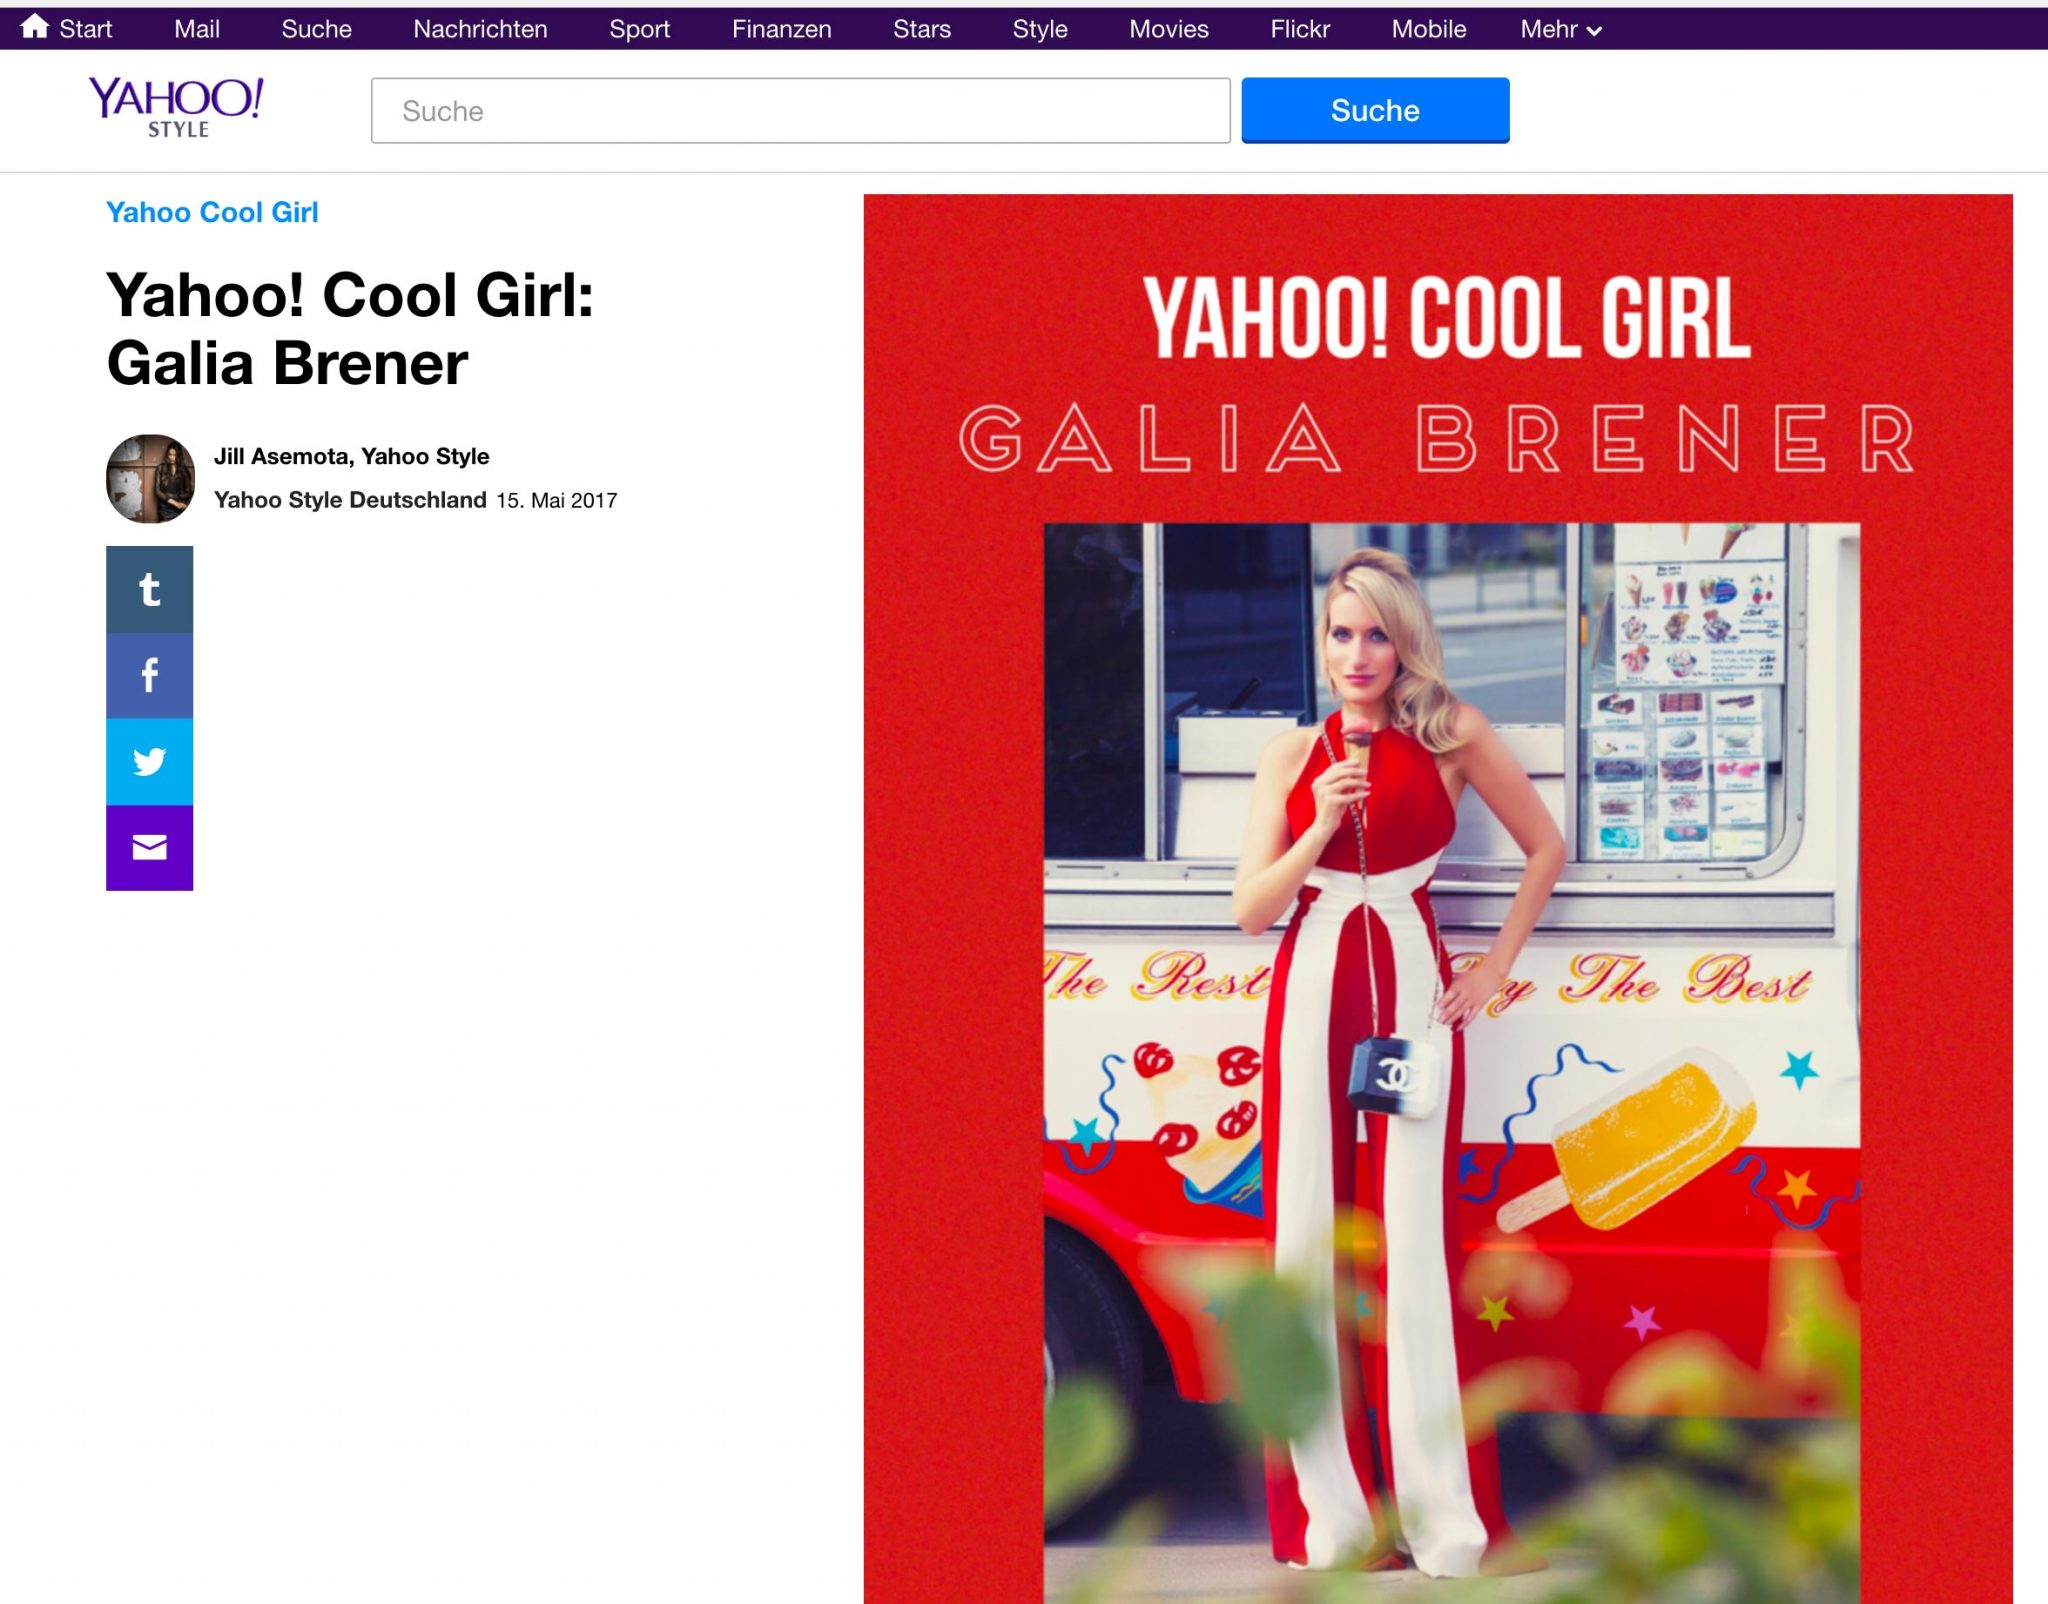
Task: Click the Galia Brener cover image
Action: pyautogui.click(x=1437, y=898)
